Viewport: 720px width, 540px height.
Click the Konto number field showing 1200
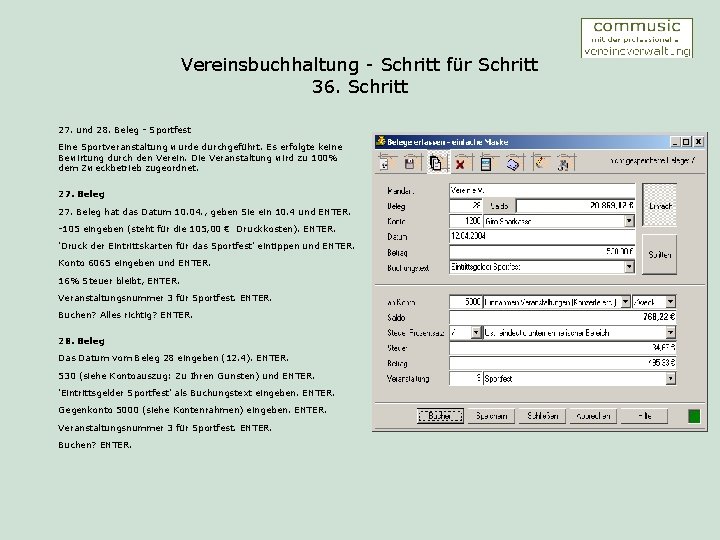466,221
